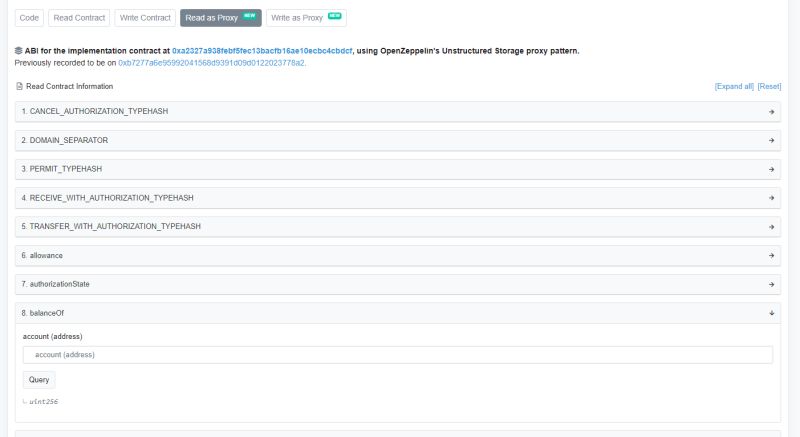Screen dimensions: 800x437
Task: Switch to Read Contract tab
Action: [x=79, y=18]
